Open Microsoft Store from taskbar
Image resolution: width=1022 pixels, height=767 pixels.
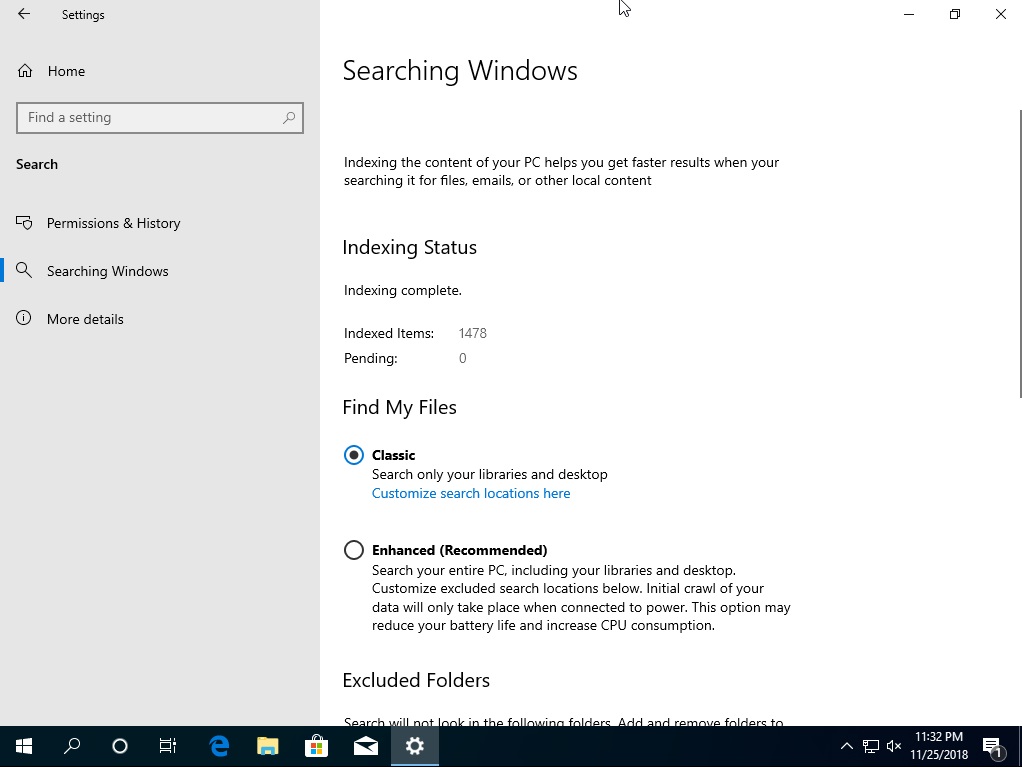317,746
